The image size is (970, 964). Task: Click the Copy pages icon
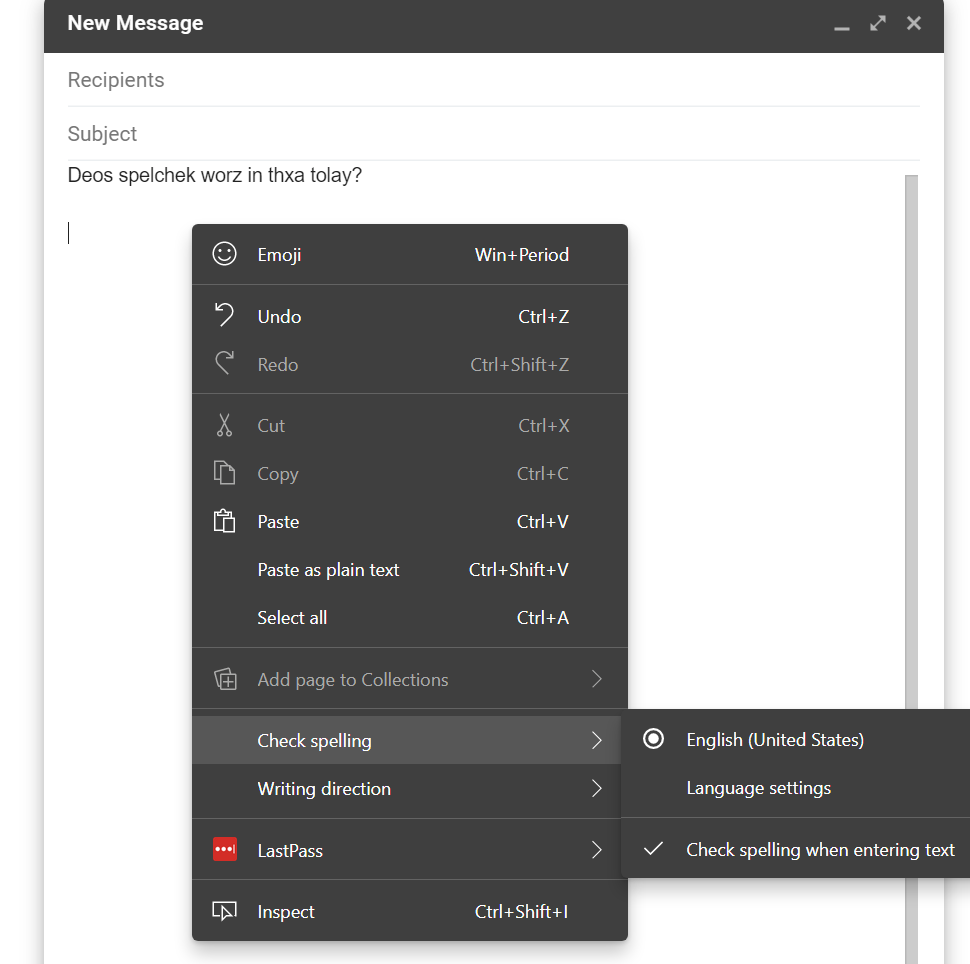(225, 473)
